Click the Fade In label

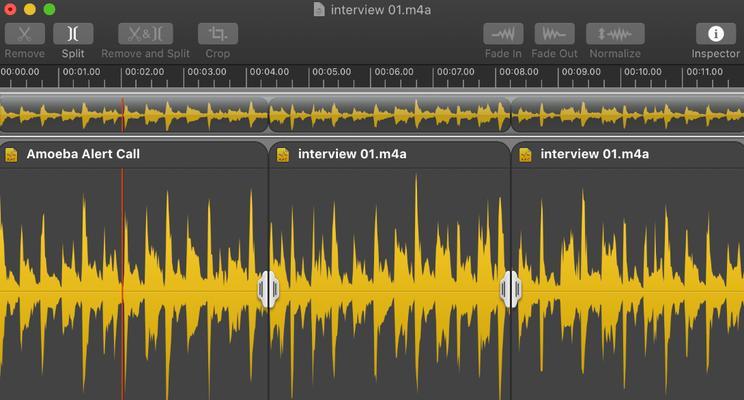pyautogui.click(x=503, y=54)
